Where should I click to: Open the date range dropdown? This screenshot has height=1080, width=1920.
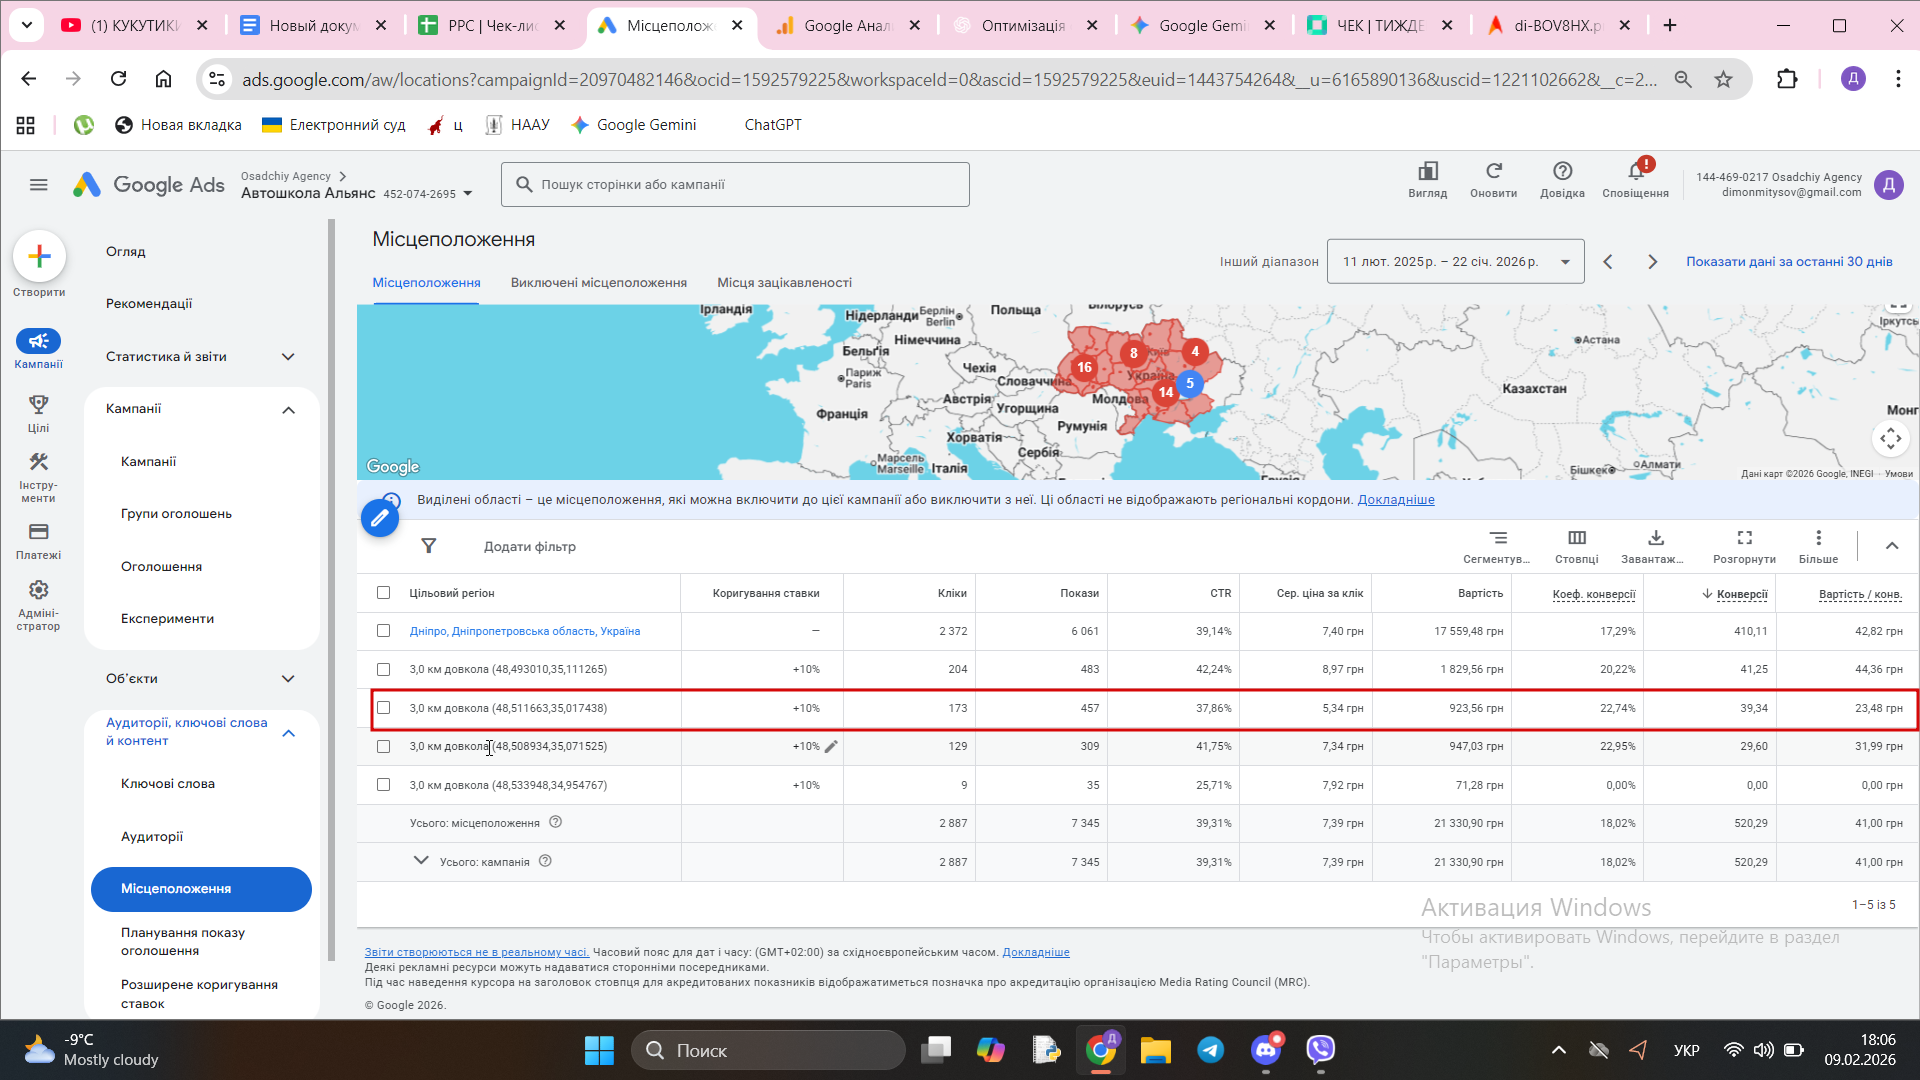point(1455,262)
